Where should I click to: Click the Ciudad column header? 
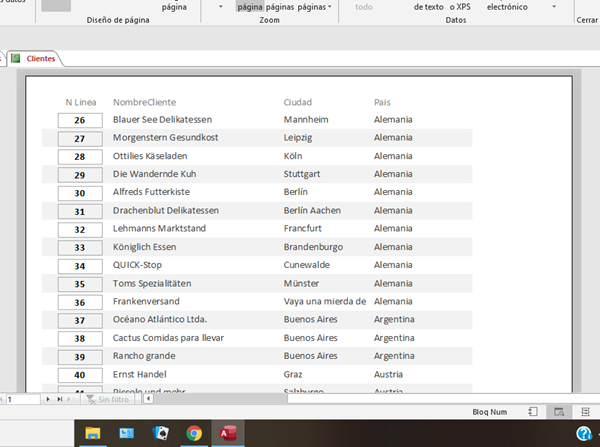pos(298,102)
